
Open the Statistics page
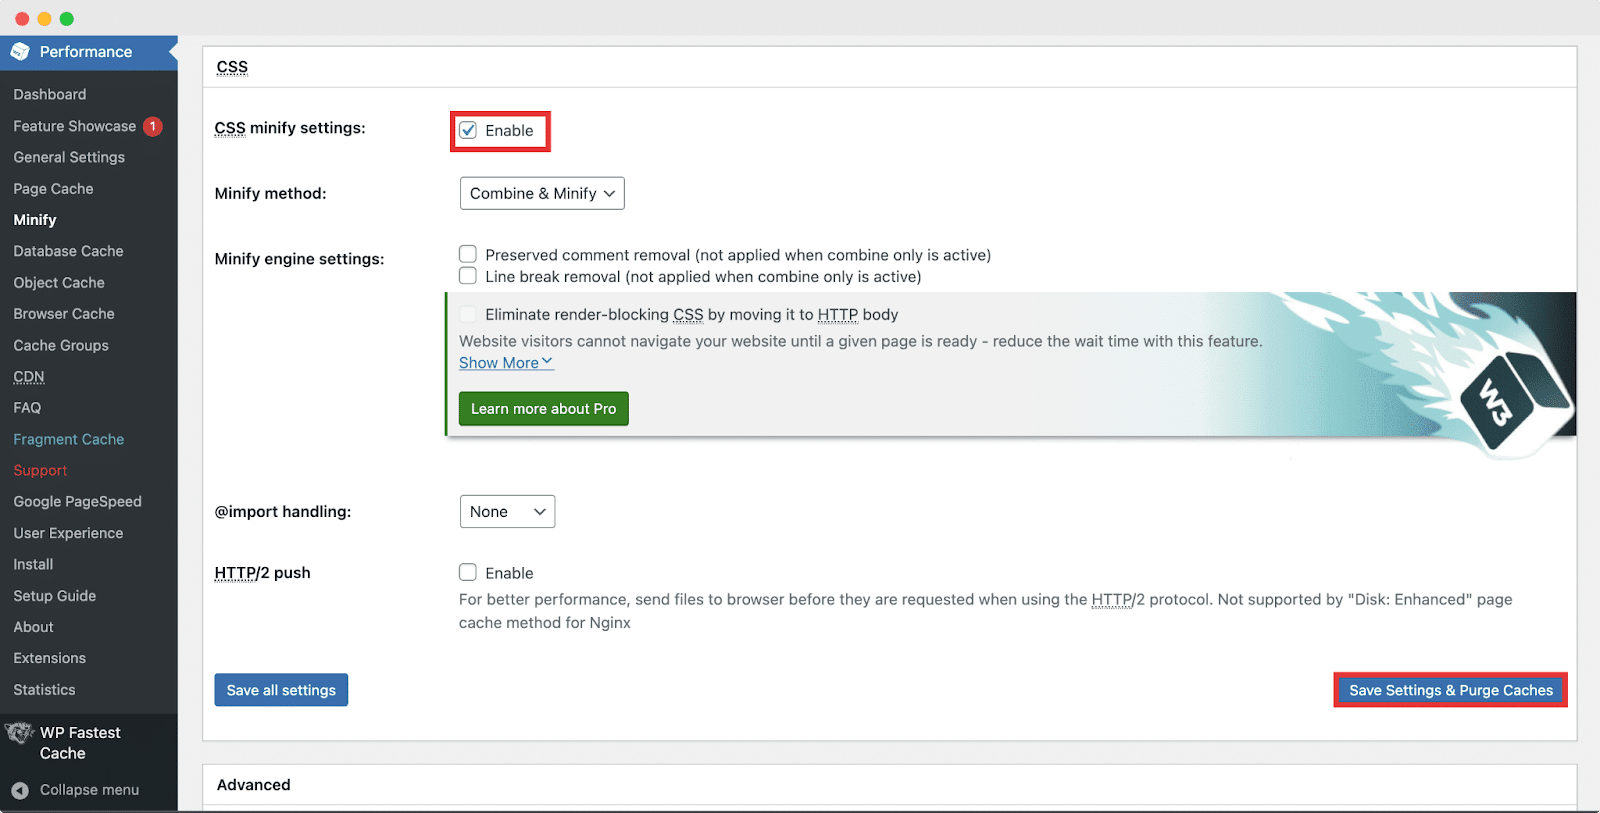(44, 690)
